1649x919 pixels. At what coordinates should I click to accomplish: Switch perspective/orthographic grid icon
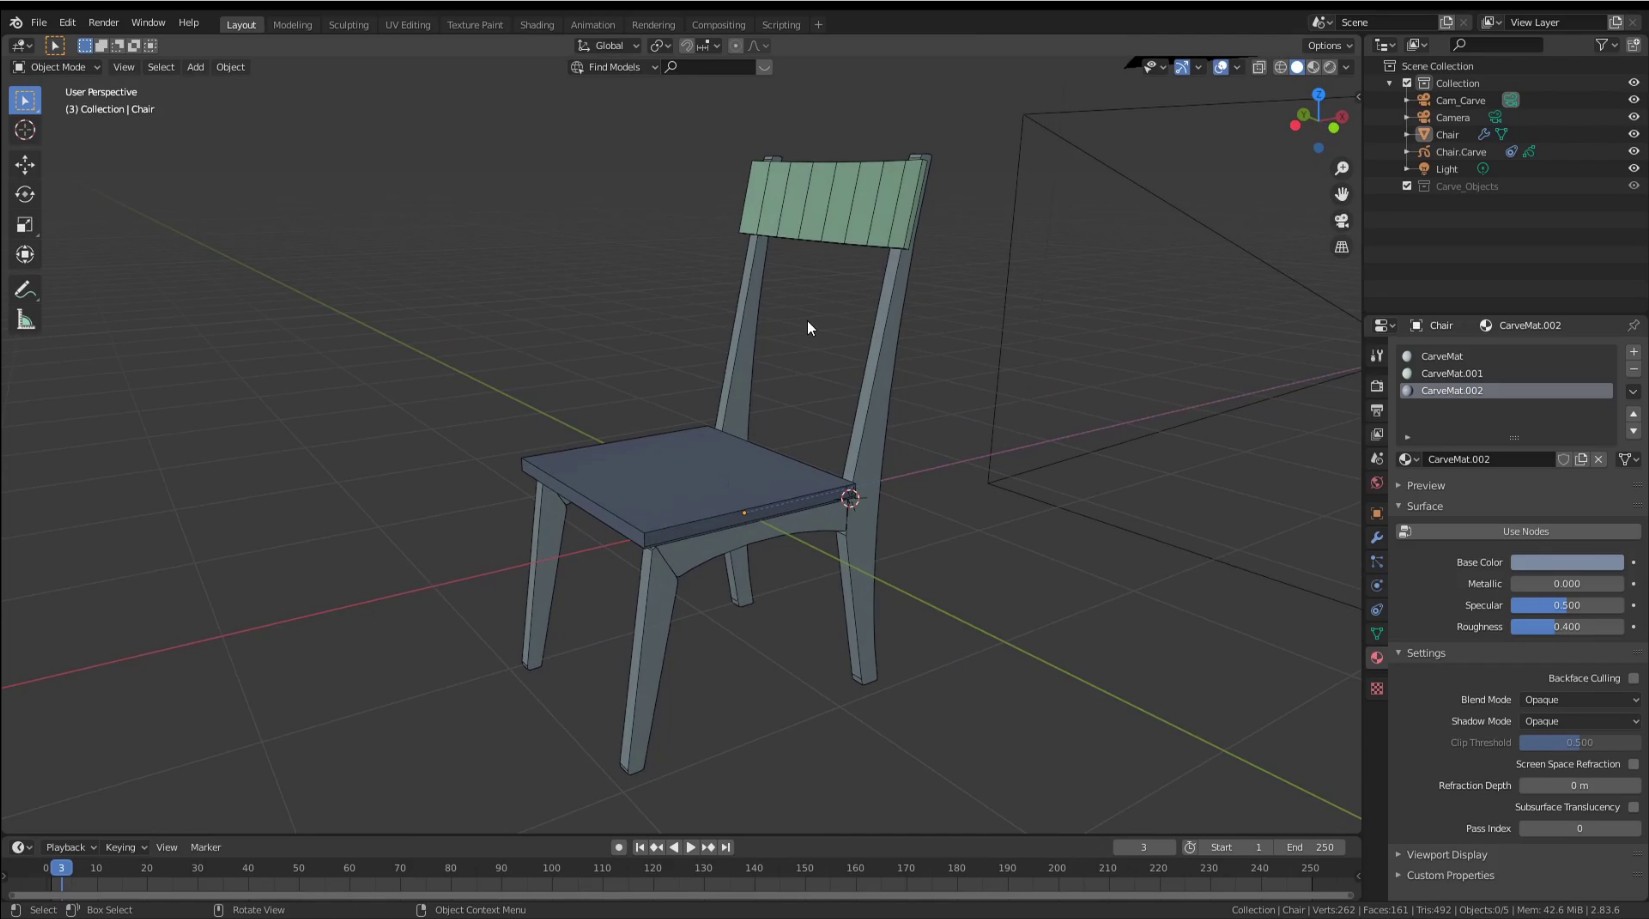[x=1342, y=247]
